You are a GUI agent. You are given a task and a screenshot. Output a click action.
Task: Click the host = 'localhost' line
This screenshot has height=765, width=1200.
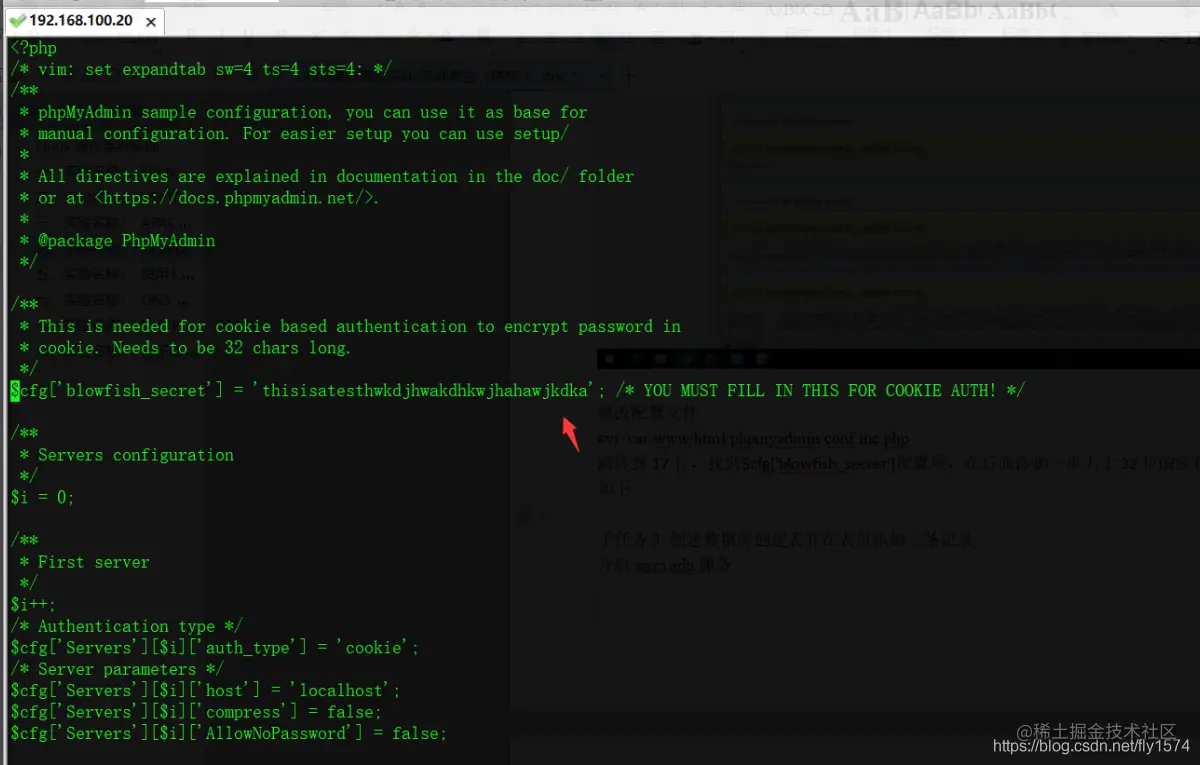[x=206, y=691]
